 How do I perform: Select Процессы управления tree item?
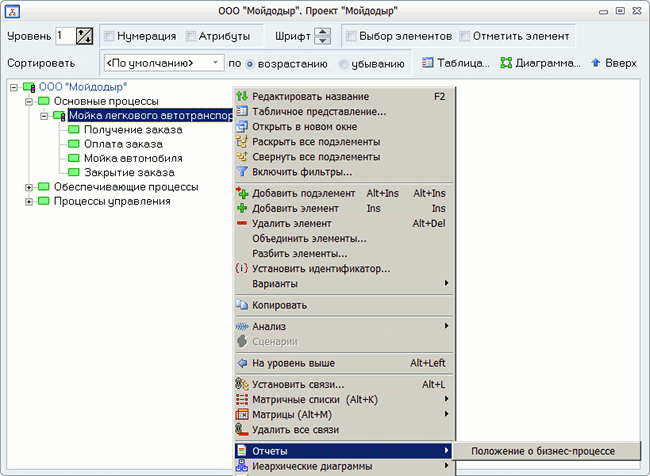coord(112,201)
